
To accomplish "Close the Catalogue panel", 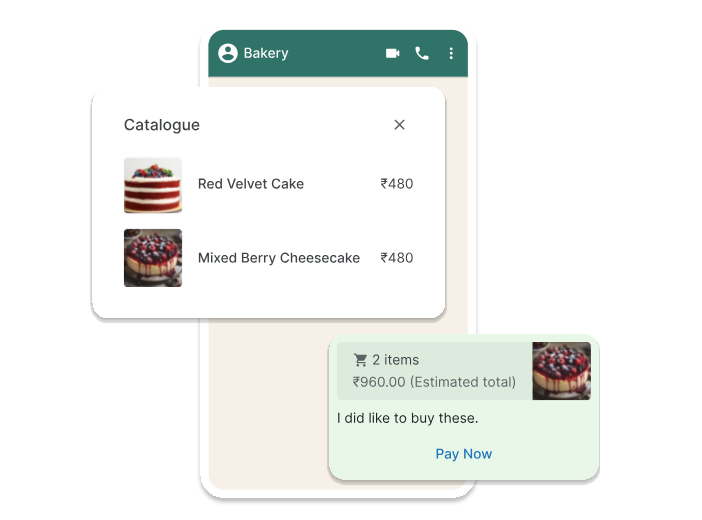I will click(x=399, y=125).
